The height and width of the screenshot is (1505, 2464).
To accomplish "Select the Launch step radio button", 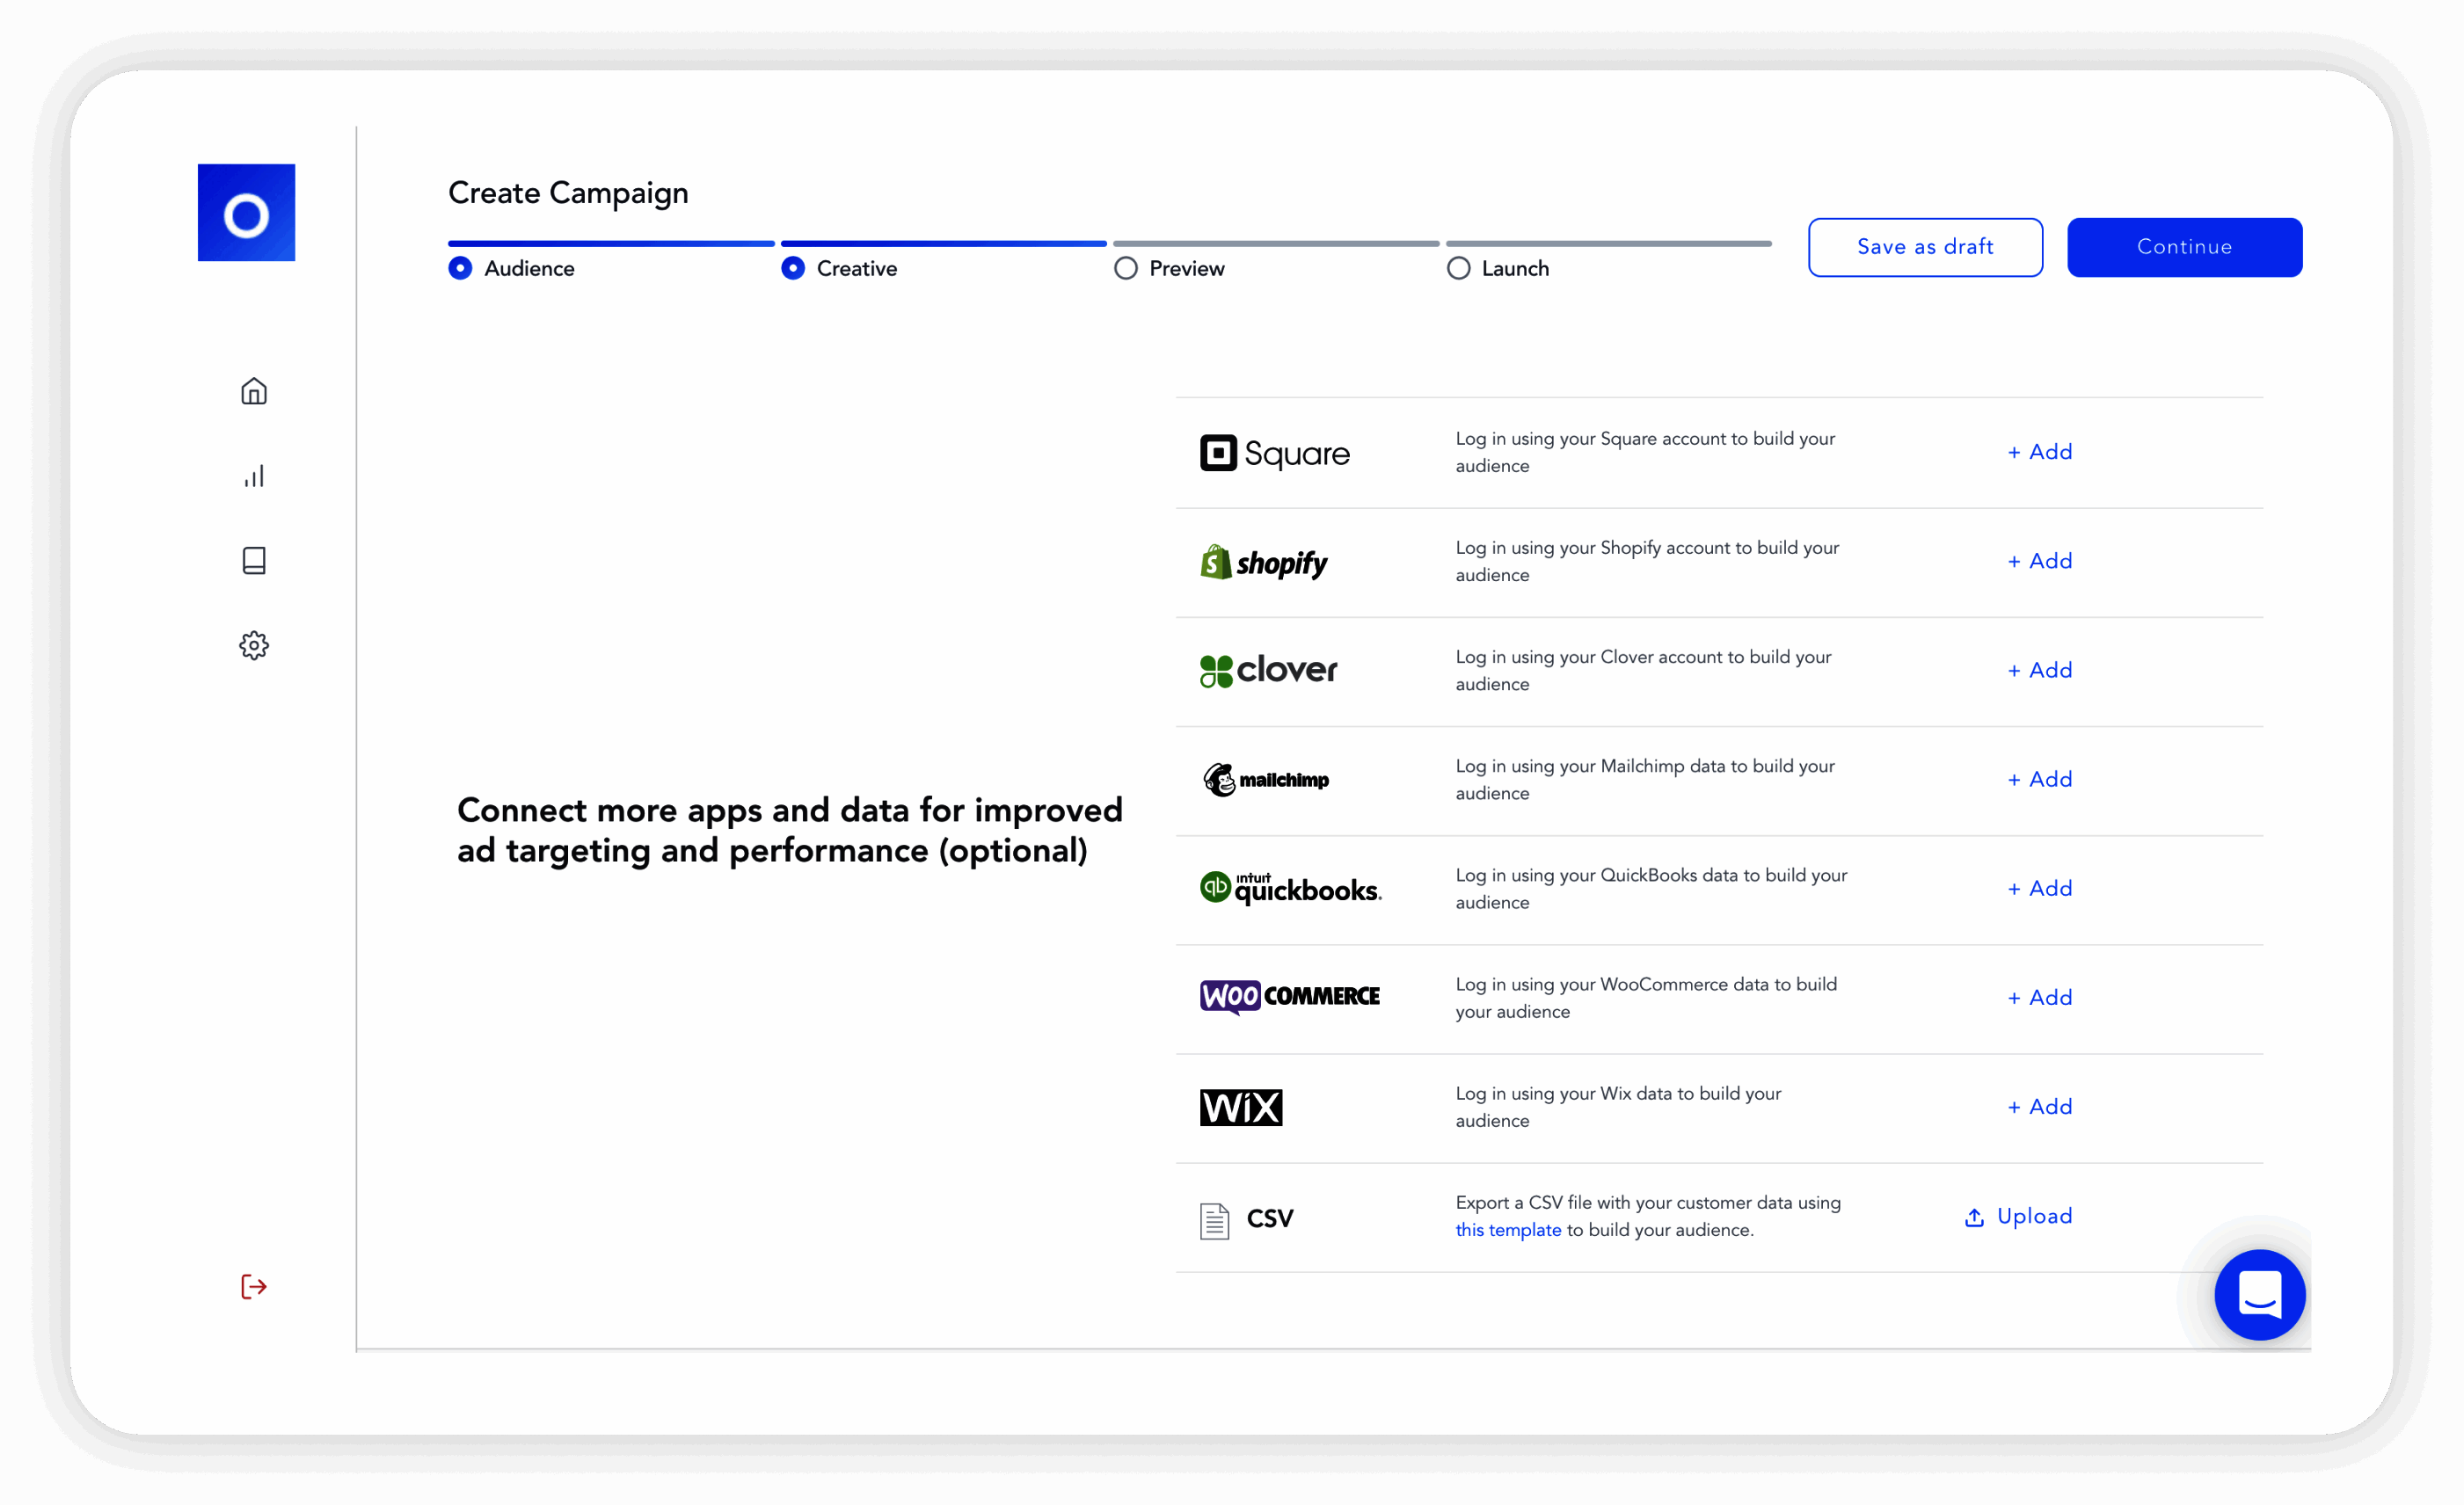I will [1458, 268].
